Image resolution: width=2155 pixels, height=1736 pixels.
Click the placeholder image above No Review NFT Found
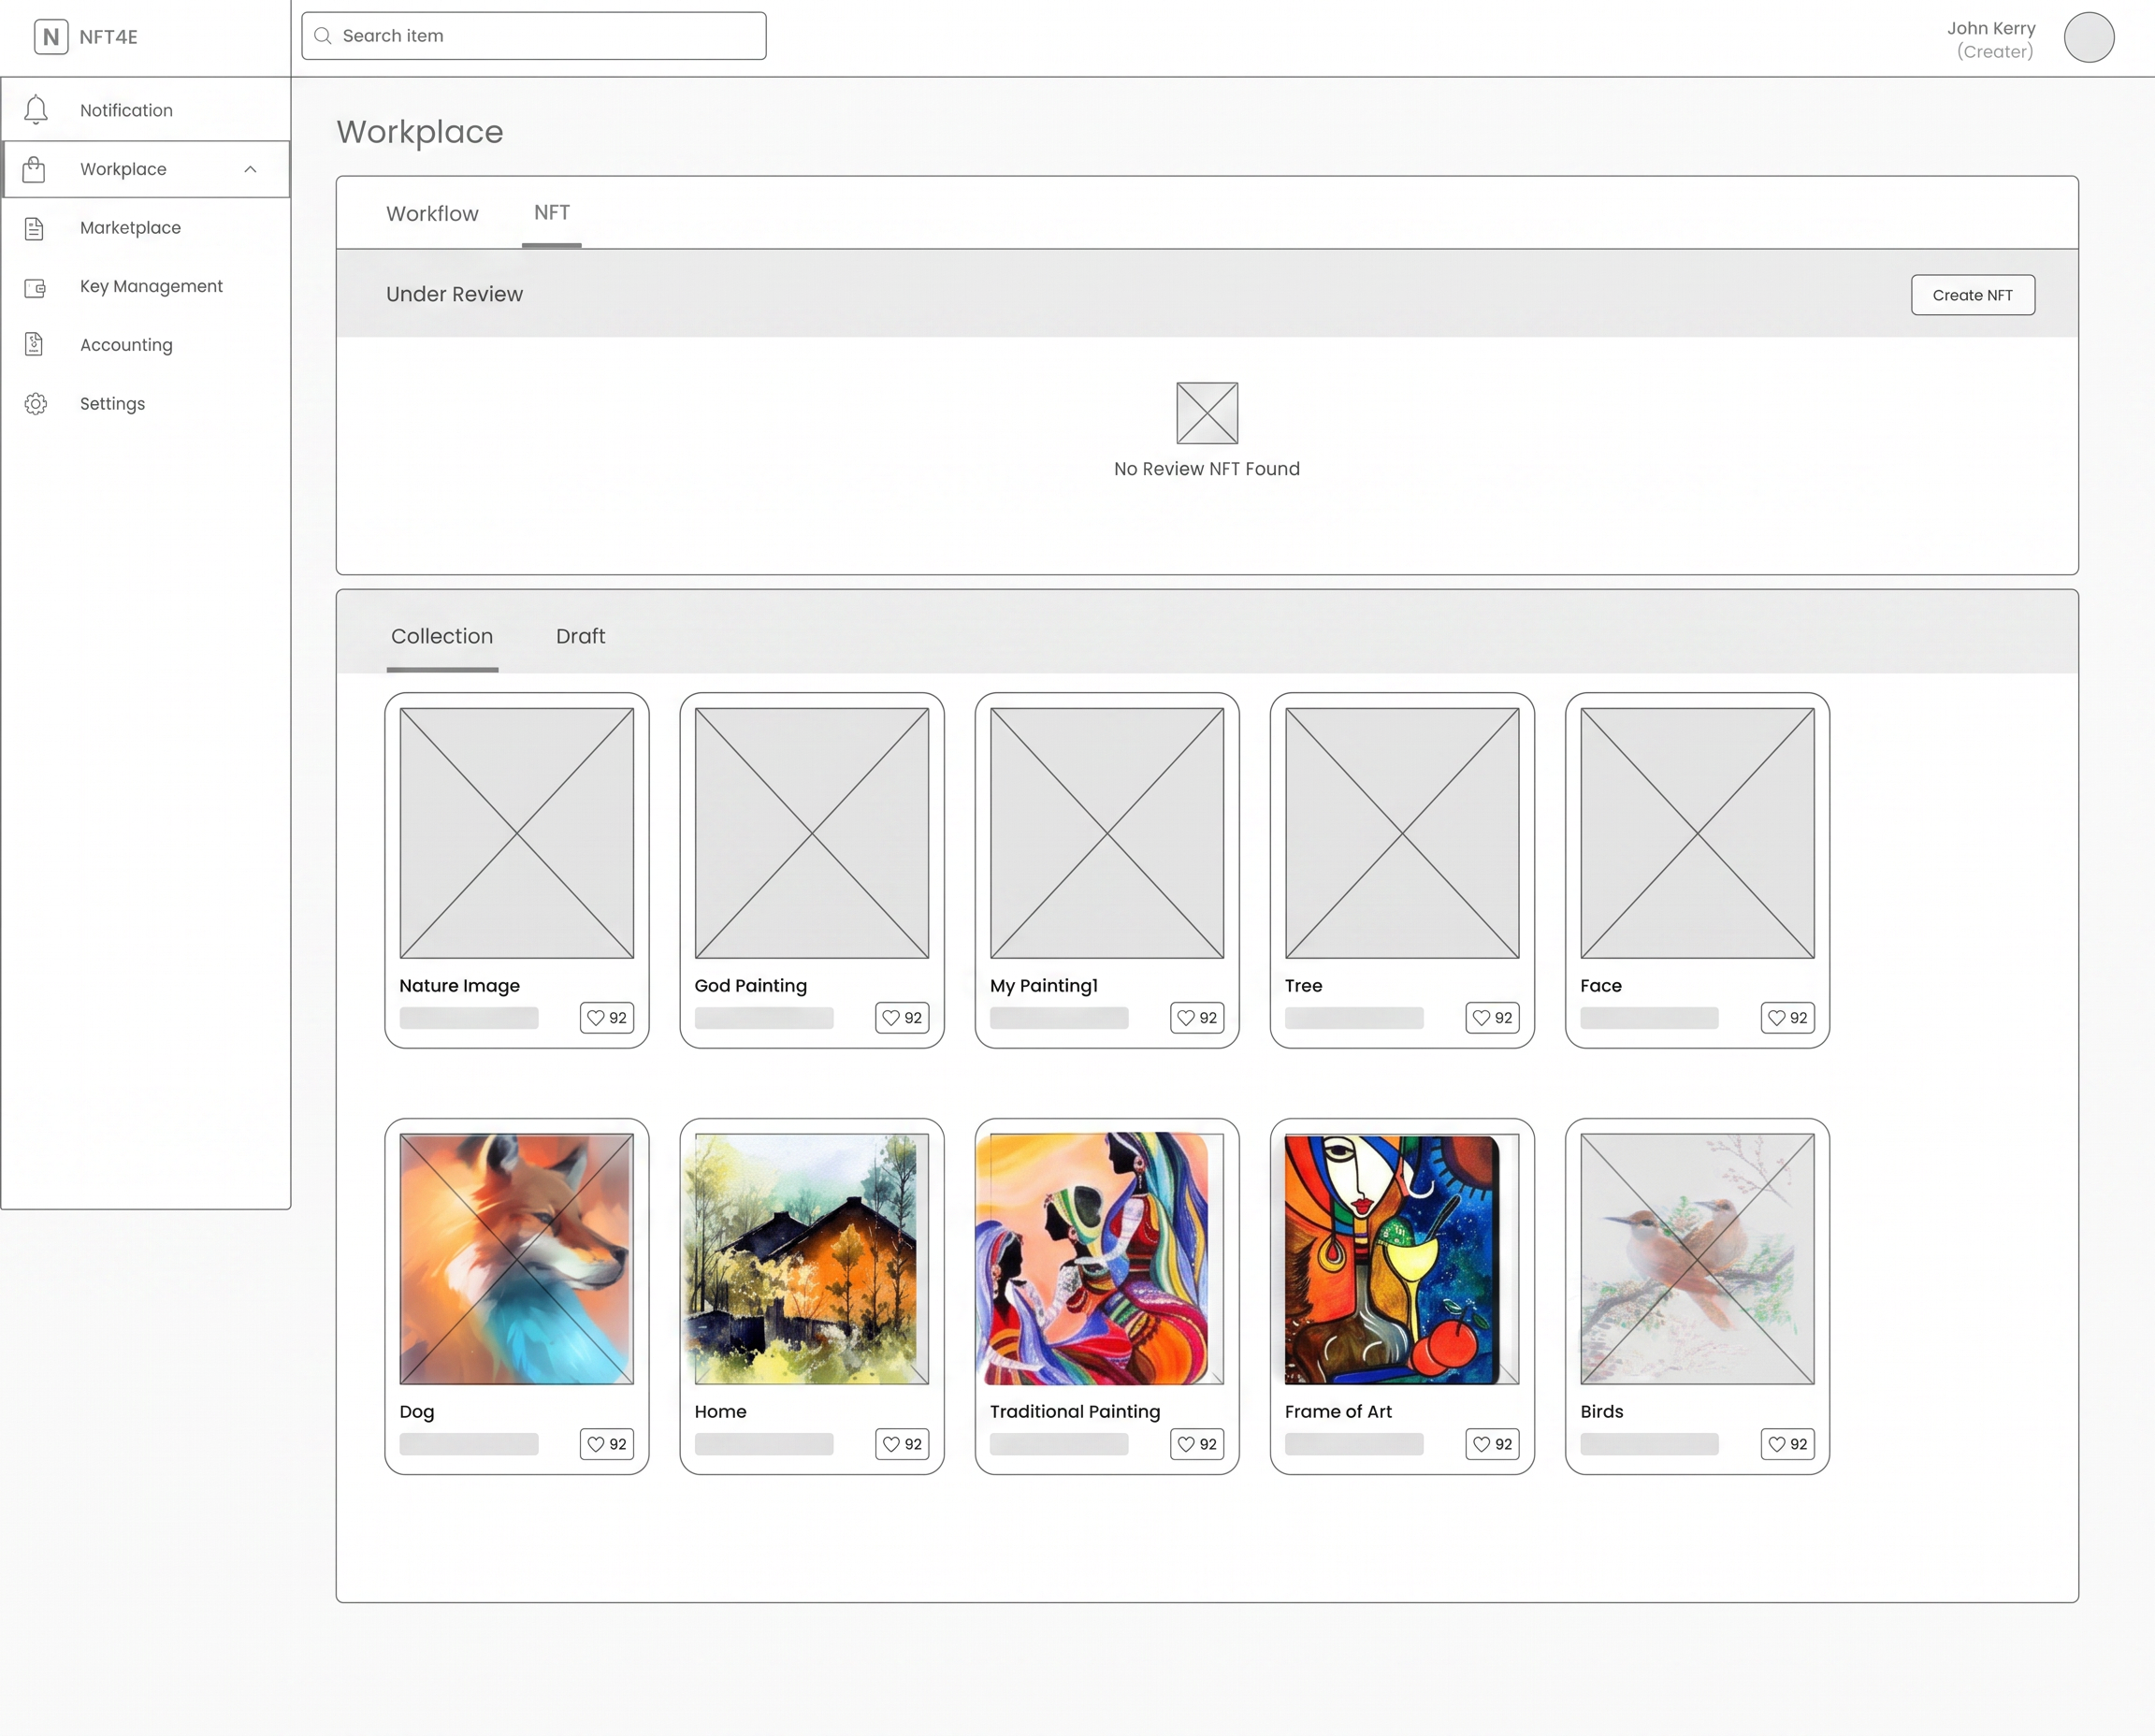click(x=1207, y=413)
